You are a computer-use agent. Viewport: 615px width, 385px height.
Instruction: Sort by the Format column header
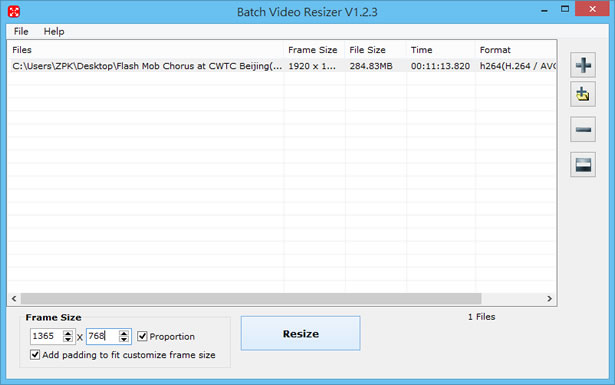tap(516, 50)
